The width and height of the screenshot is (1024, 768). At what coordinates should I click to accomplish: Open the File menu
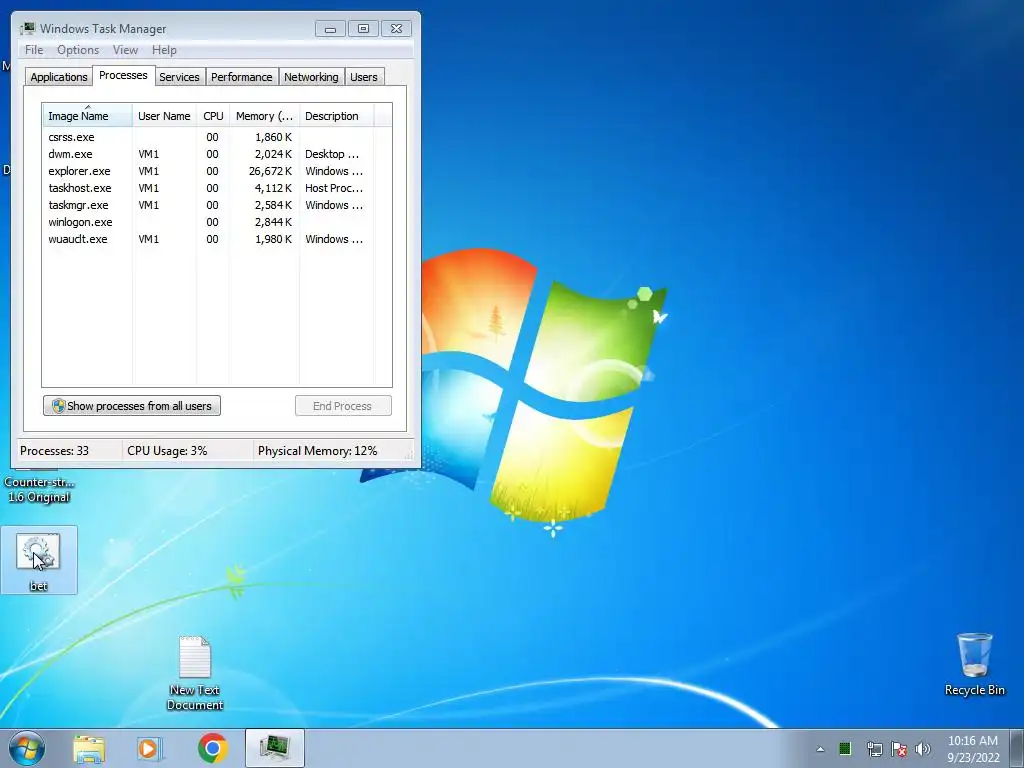pyautogui.click(x=34, y=50)
